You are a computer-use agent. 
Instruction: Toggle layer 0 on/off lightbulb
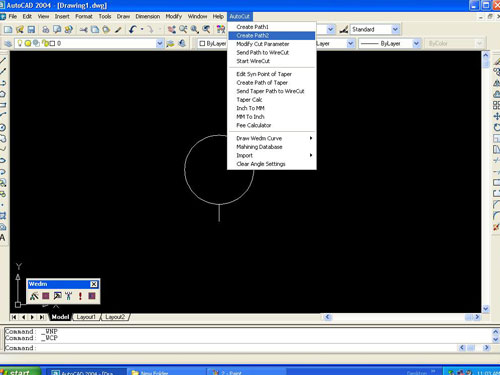point(20,43)
